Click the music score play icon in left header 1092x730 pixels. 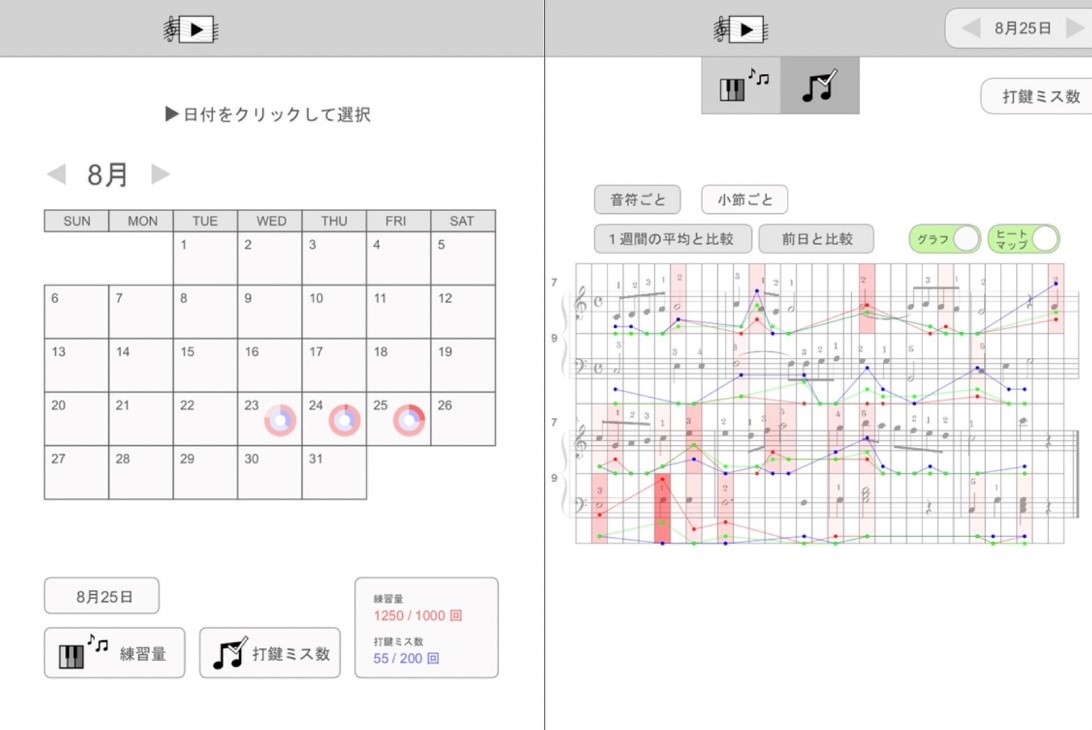[190, 30]
